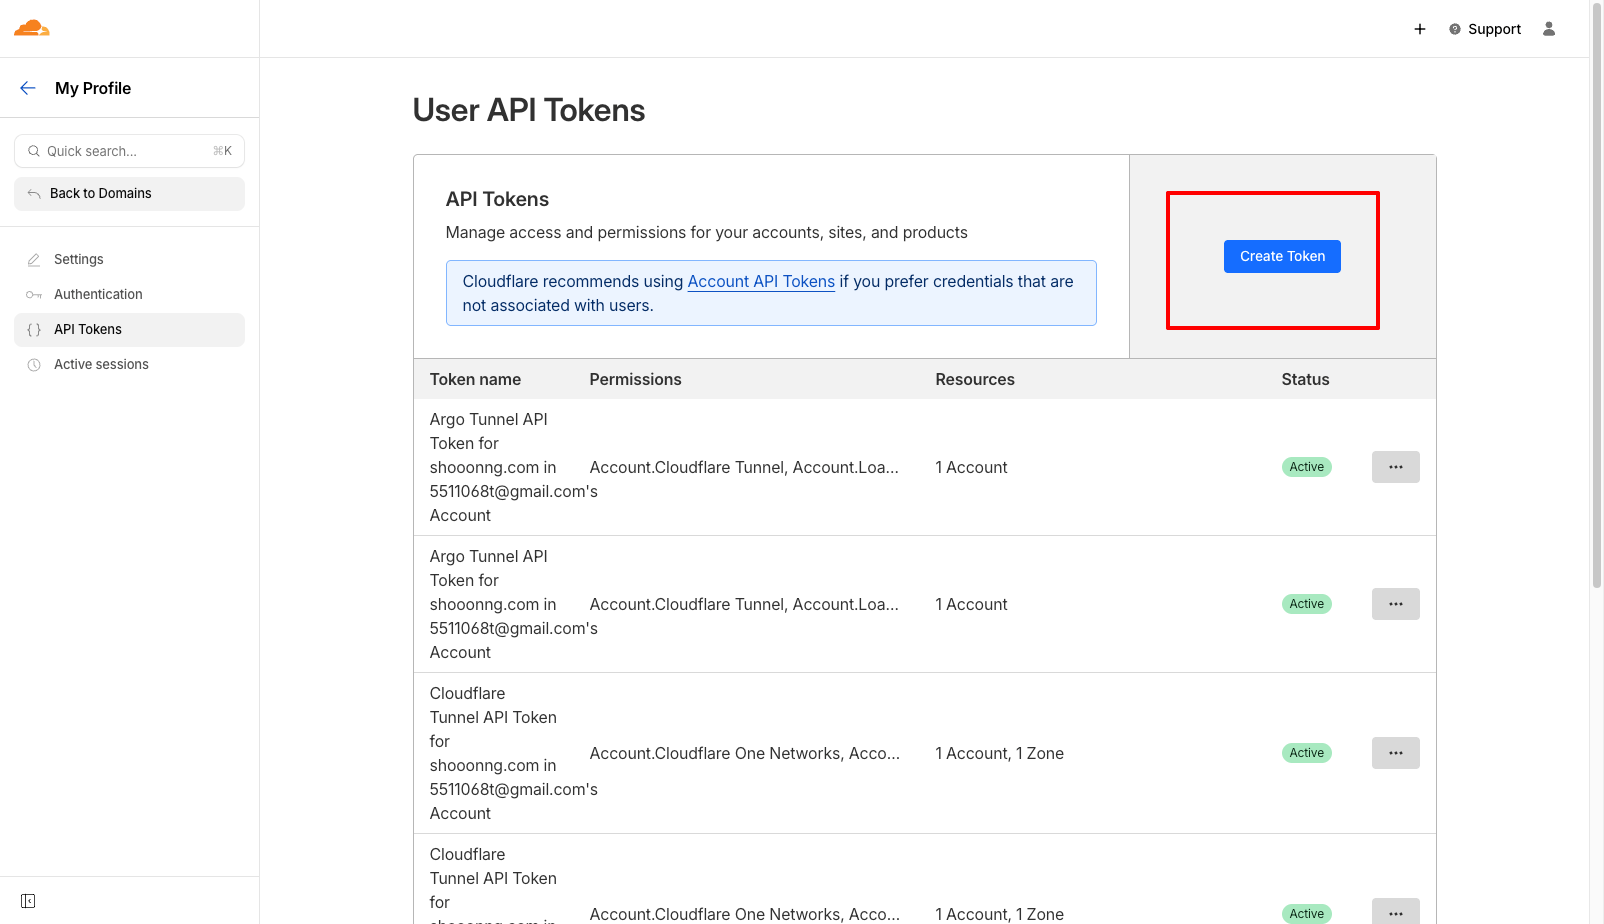Click the Settings pencil icon
This screenshot has height=924, width=1604.
(34, 259)
